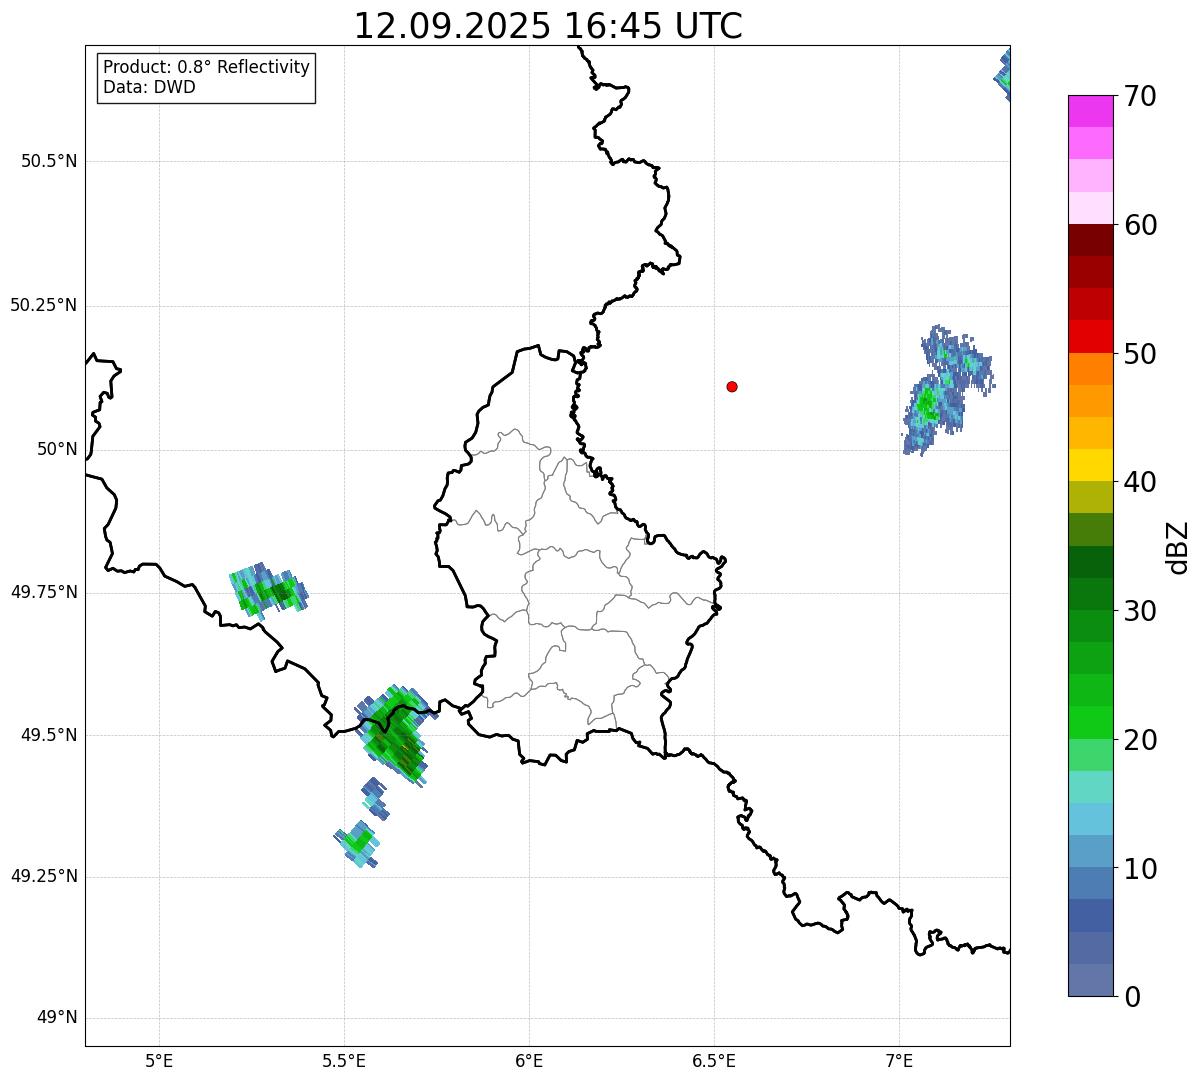The height and width of the screenshot is (1081, 1202).
Task: Click the latitude label 50.25°N
Action: point(43,305)
